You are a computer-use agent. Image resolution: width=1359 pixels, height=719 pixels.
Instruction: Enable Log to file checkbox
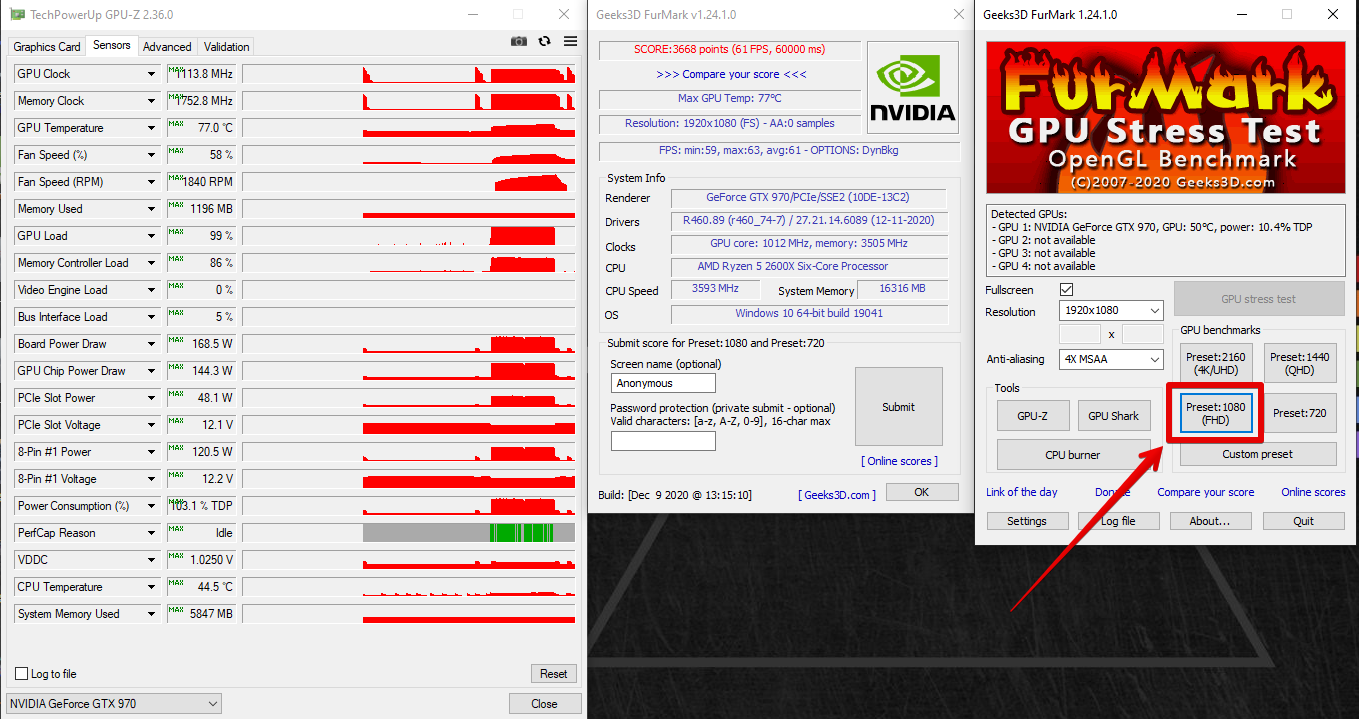22,674
